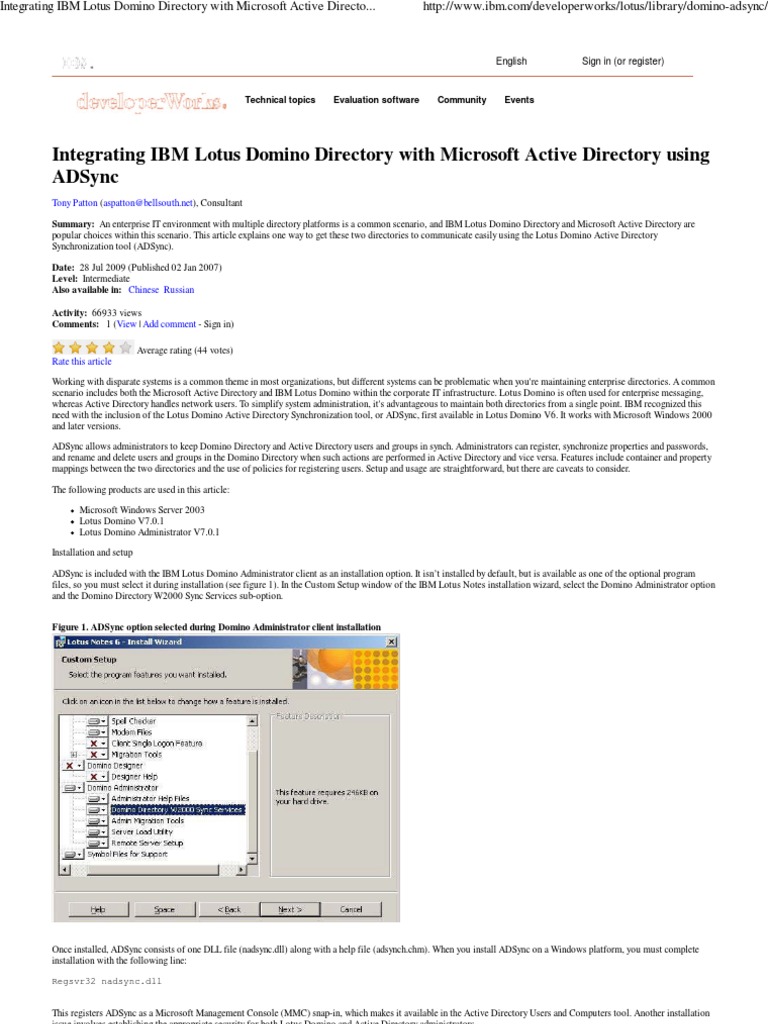The width and height of the screenshot is (768, 1024).
Task: Click the Client Single Logon Feature X icon
Action: (97, 743)
